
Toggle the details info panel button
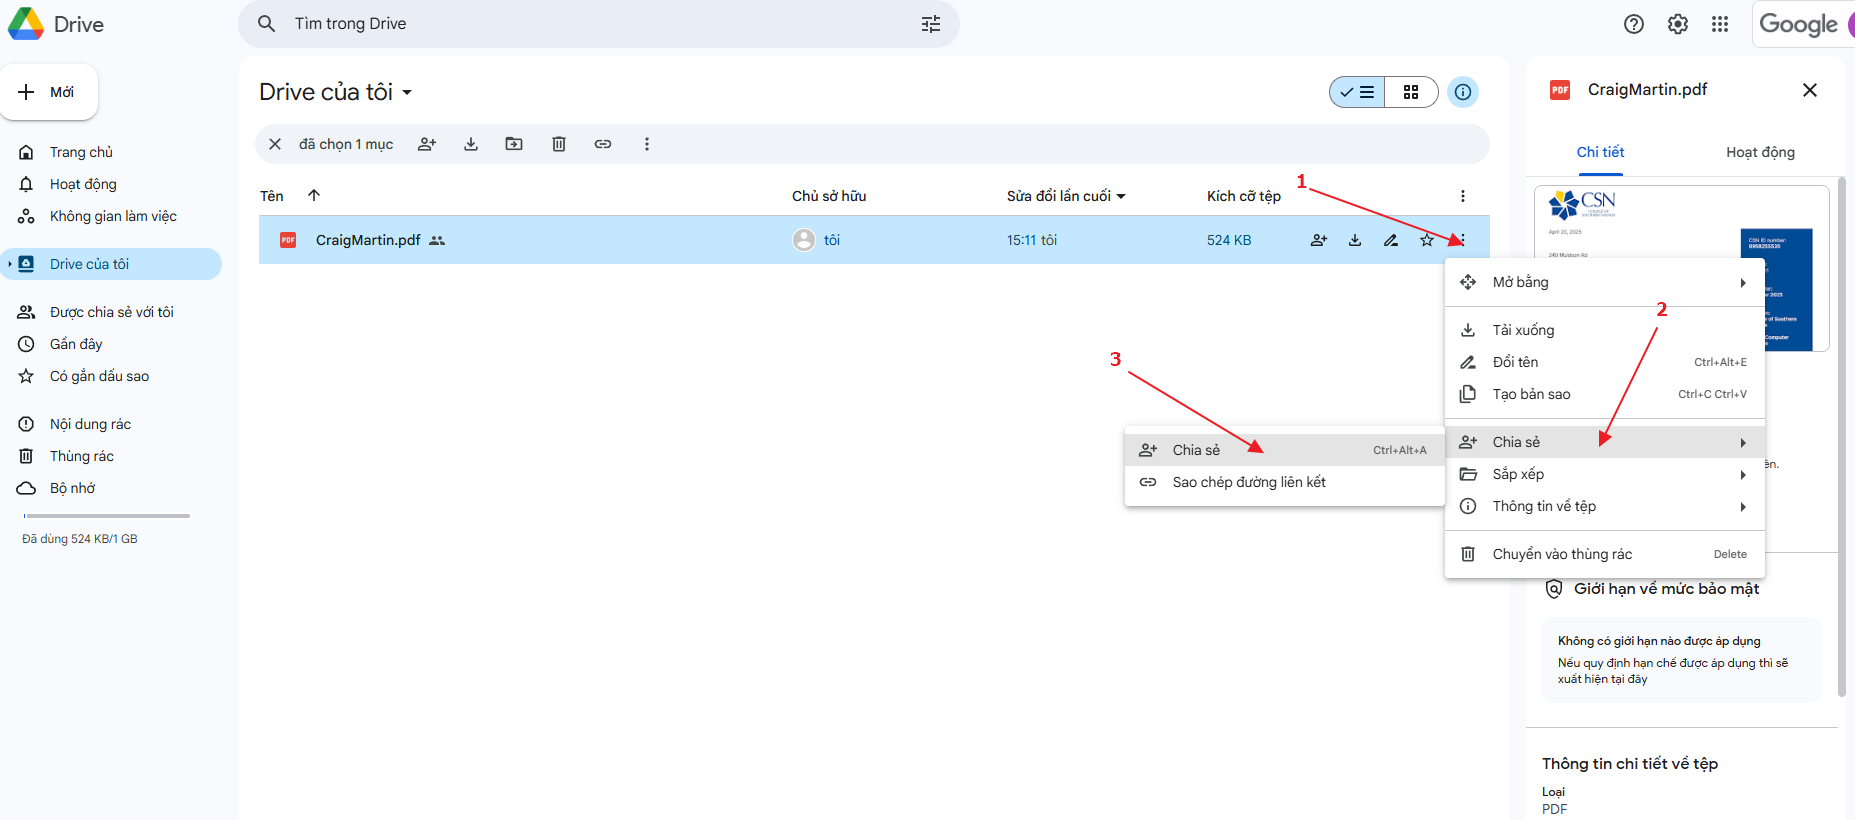click(1462, 92)
